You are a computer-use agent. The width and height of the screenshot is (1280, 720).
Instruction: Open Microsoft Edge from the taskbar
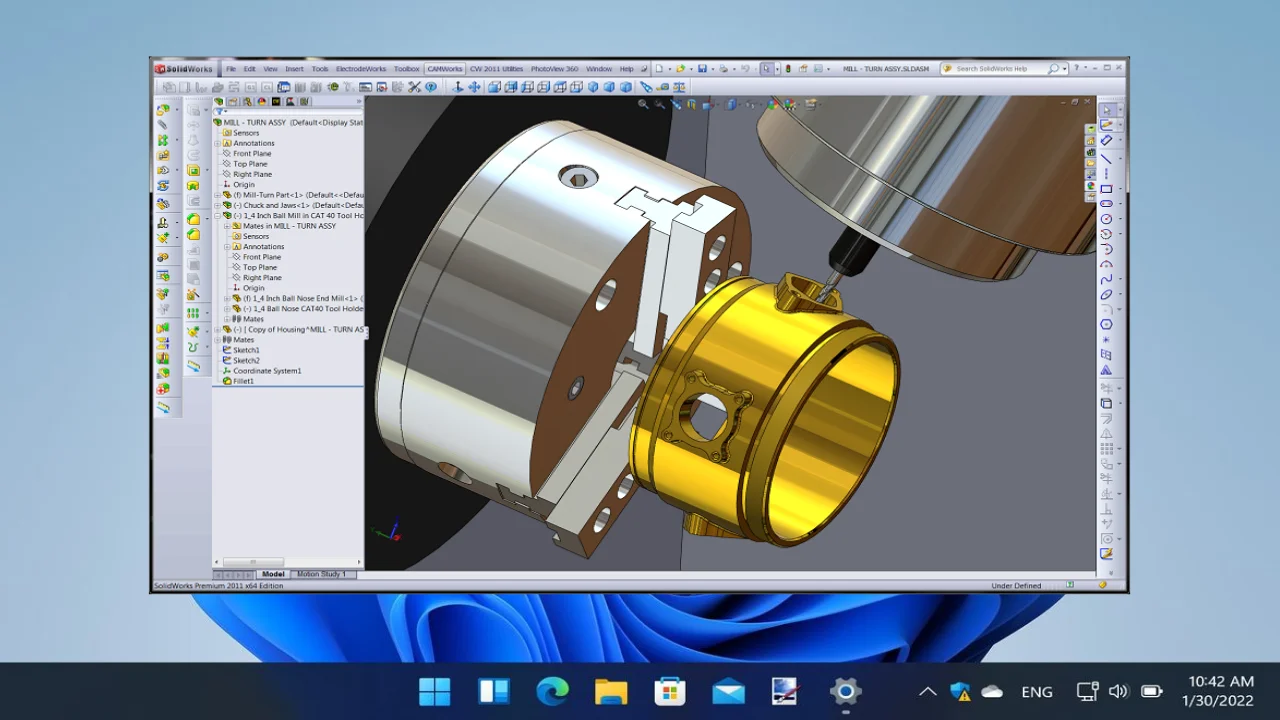coord(552,691)
